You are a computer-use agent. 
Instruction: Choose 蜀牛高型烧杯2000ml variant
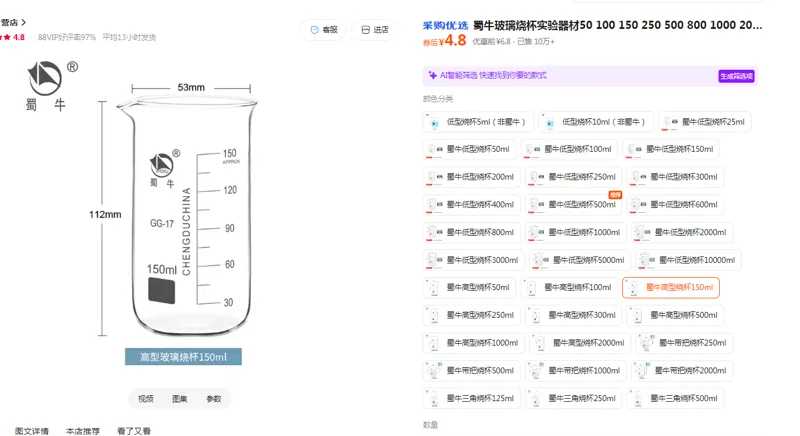(580, 343)
